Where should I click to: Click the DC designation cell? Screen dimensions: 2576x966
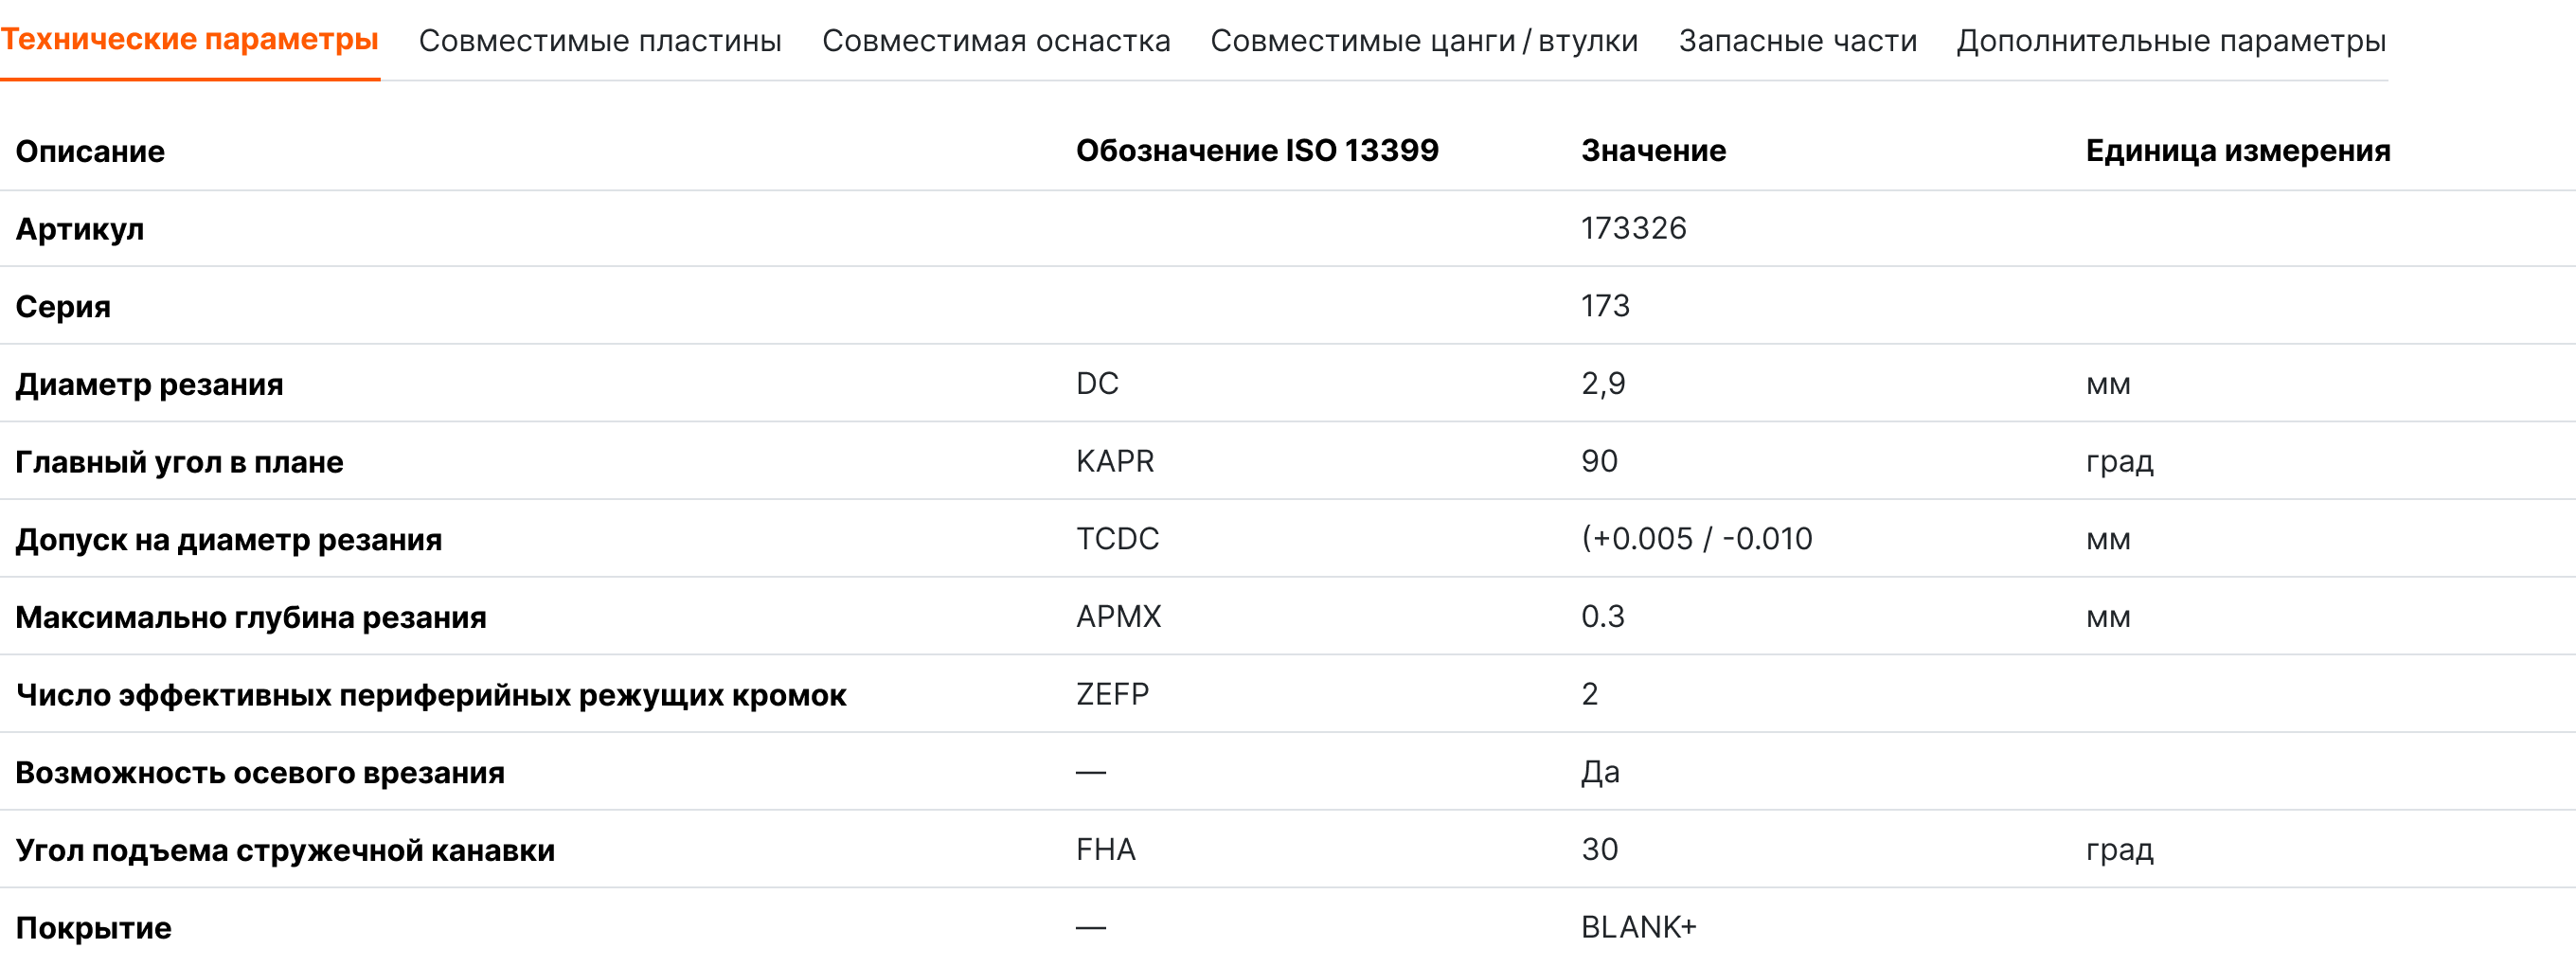click(1097, 383)
